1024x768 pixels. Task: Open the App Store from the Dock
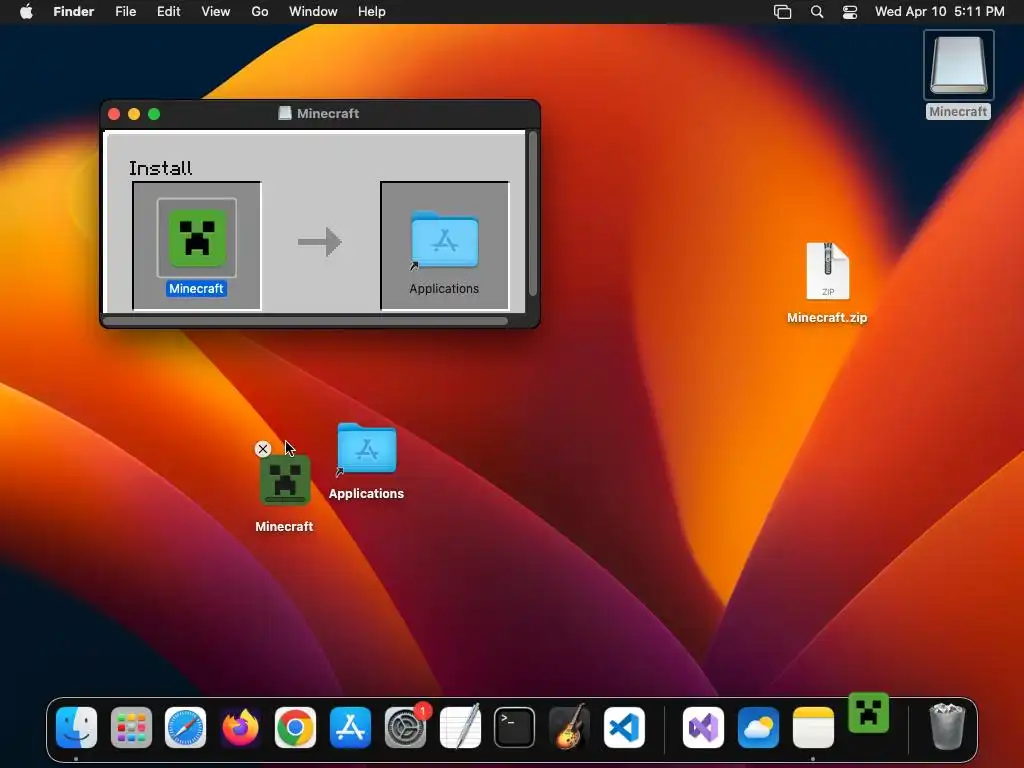click(x=350, y=728)
